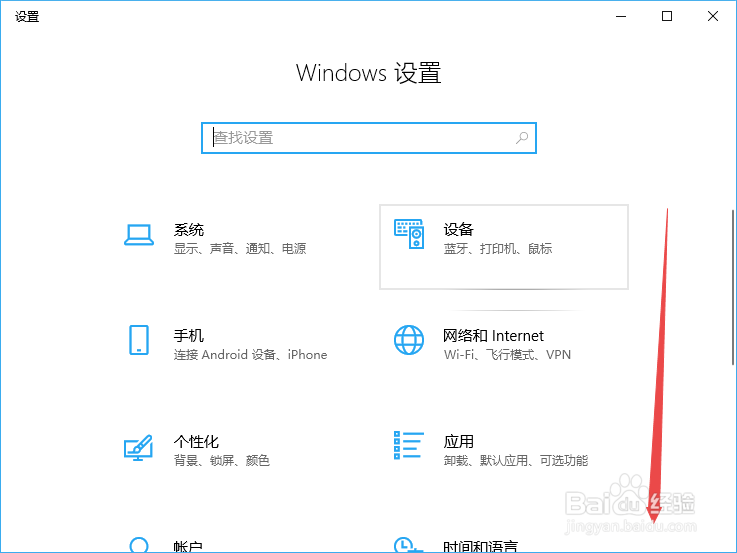The height and width of the screenshot is (553, 737).
Task: Open the Phone icon
Action: tap(139, 340)
